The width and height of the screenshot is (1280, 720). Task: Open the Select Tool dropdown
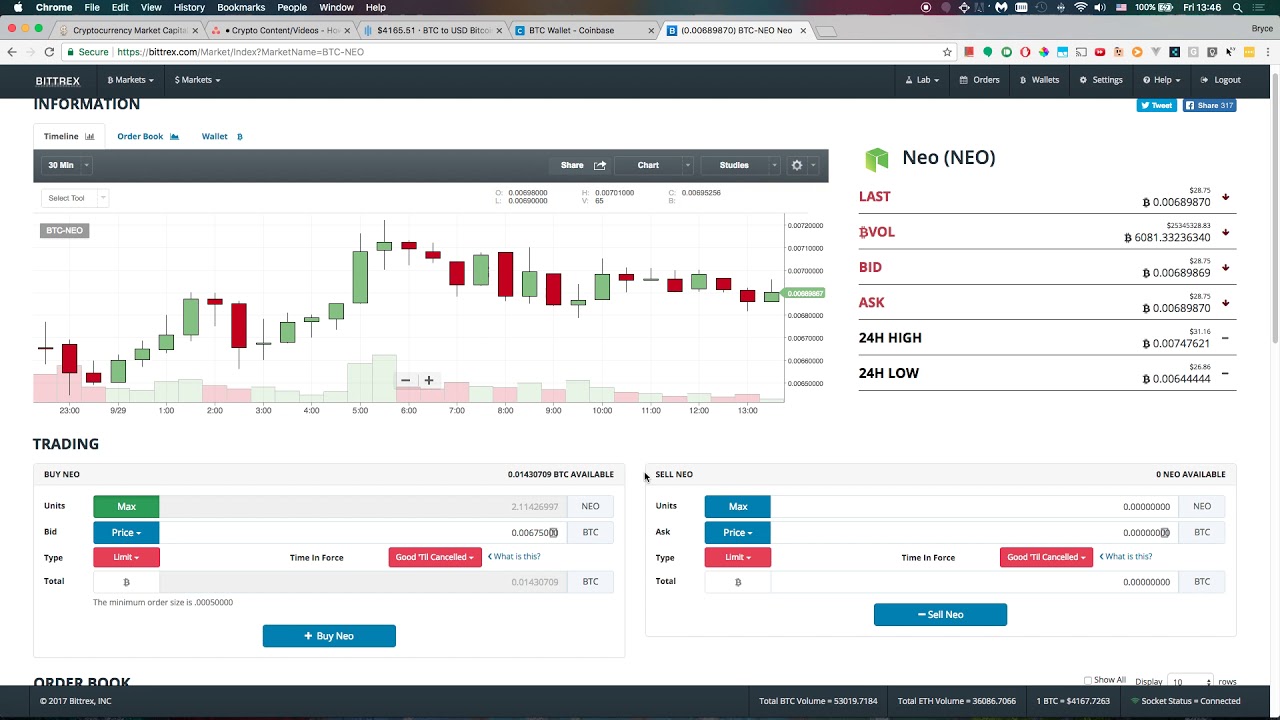point(74,198)
